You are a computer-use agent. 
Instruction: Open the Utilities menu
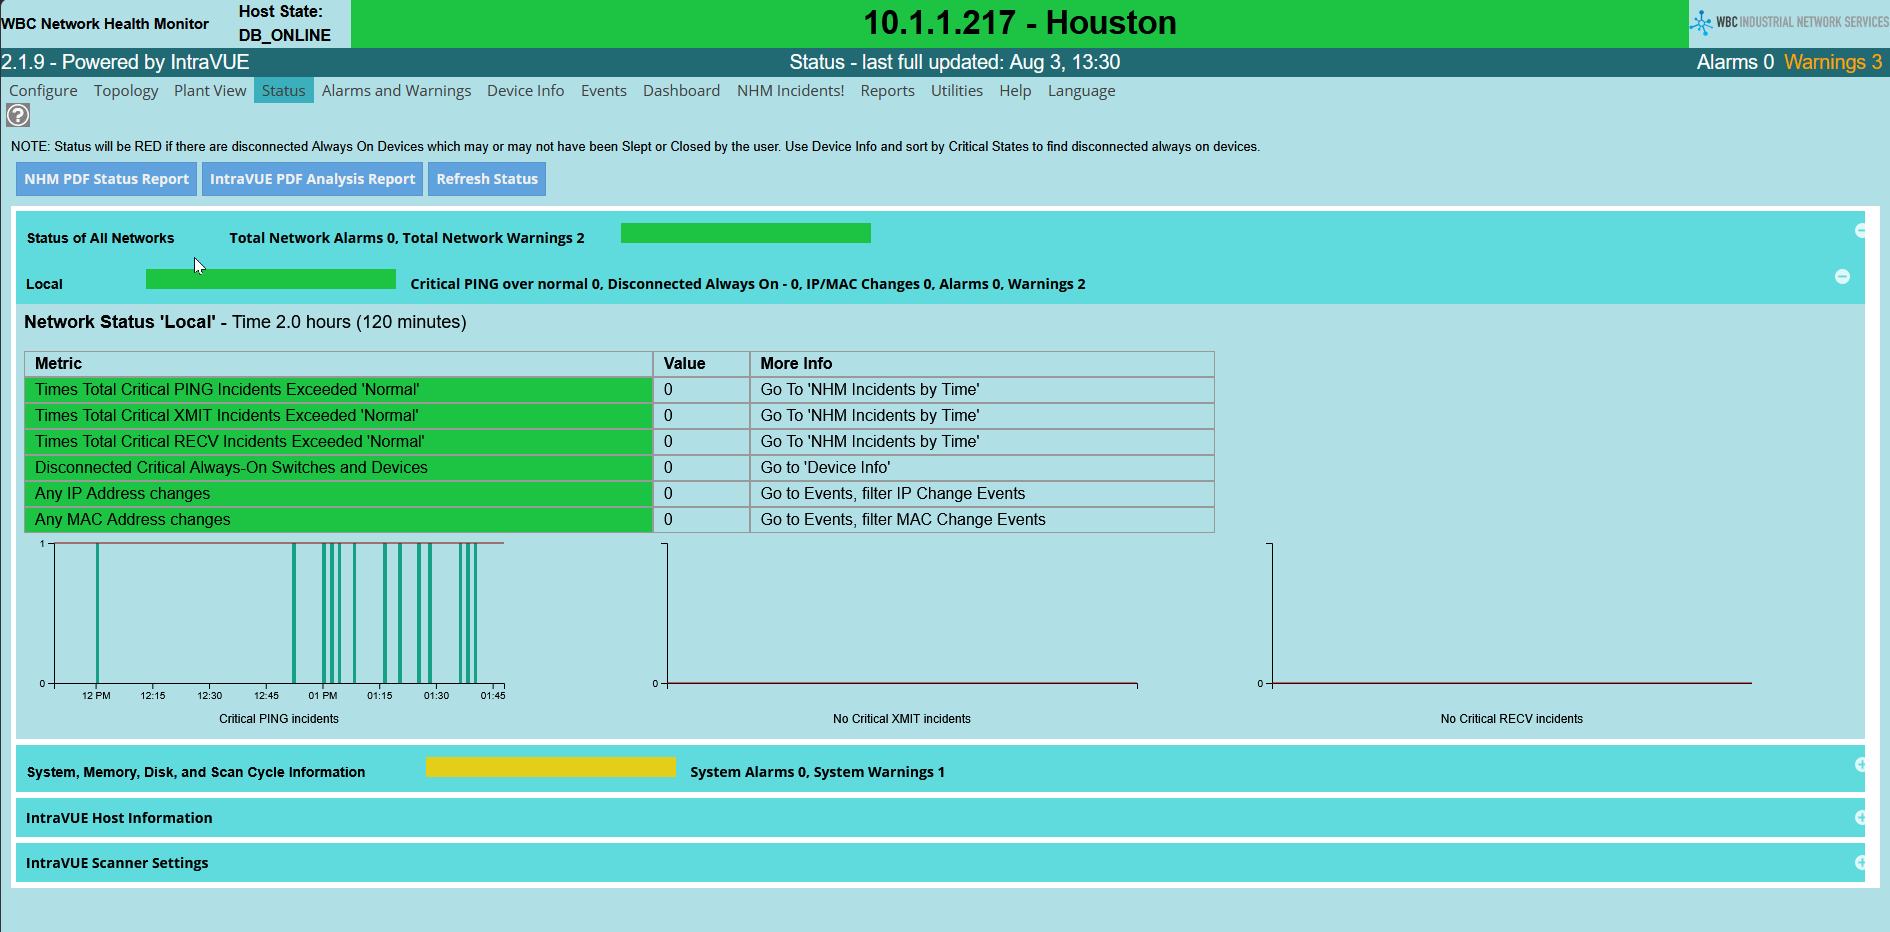957,91
